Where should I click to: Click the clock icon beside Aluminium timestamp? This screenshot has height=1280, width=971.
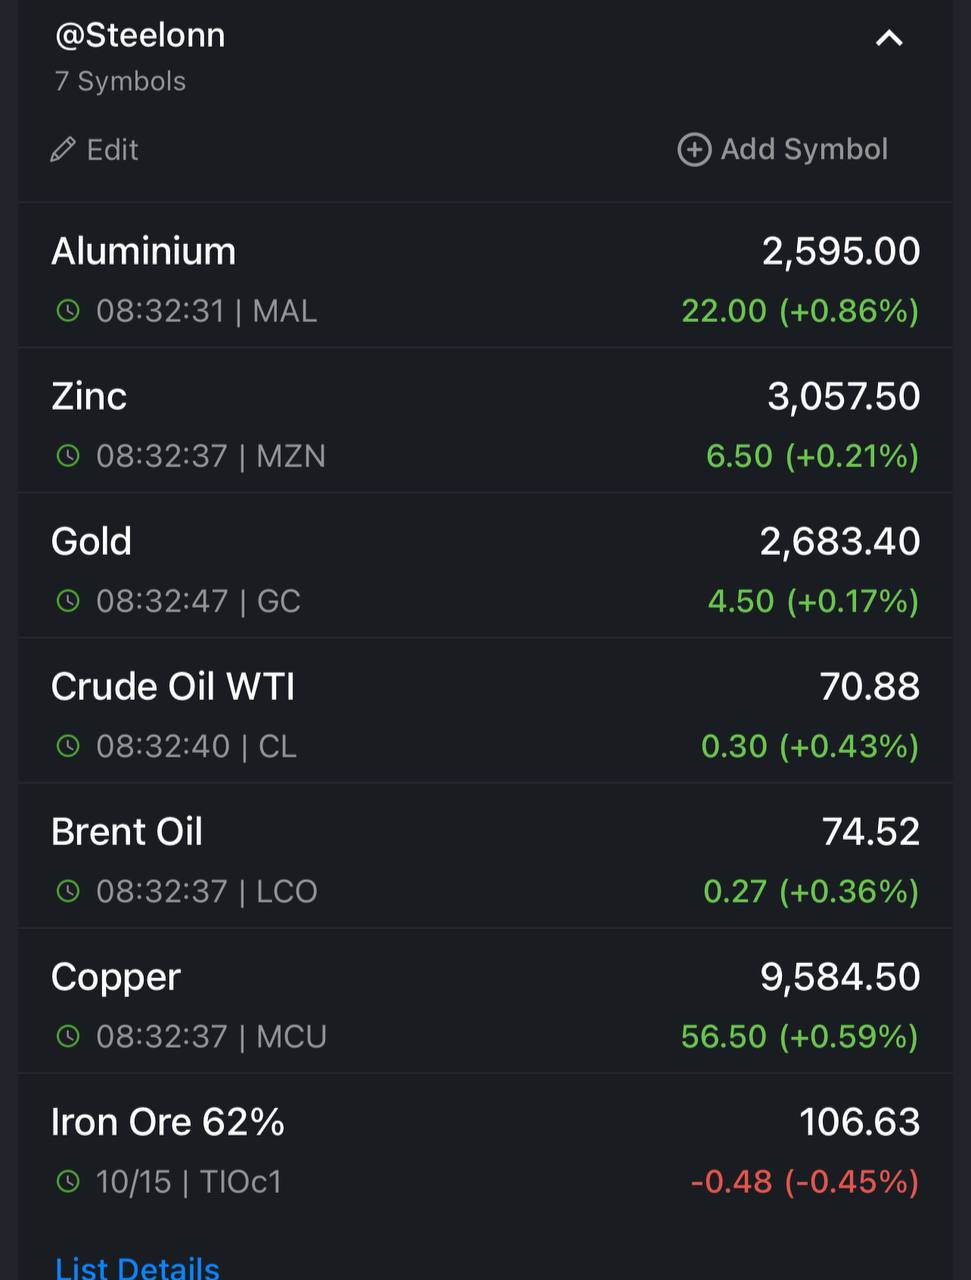pyautogui.click(x=68, y=311)
